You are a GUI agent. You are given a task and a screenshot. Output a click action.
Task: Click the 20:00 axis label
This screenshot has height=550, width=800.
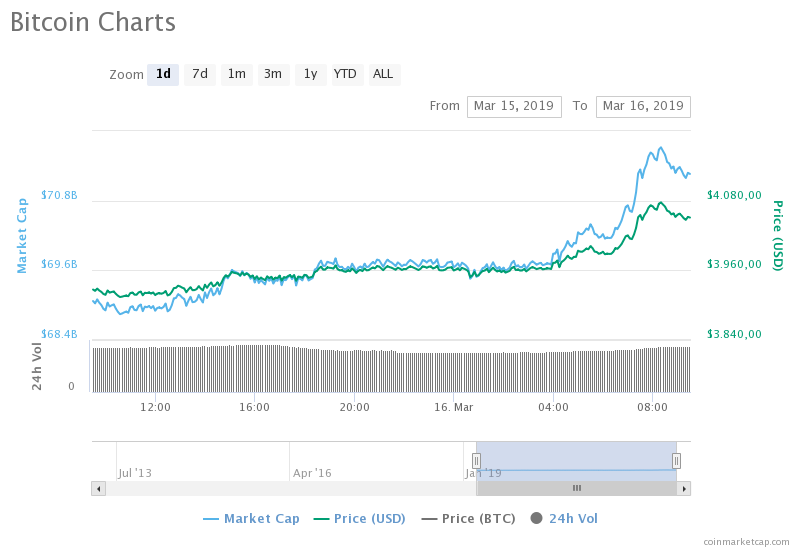[x=355, y=407]
